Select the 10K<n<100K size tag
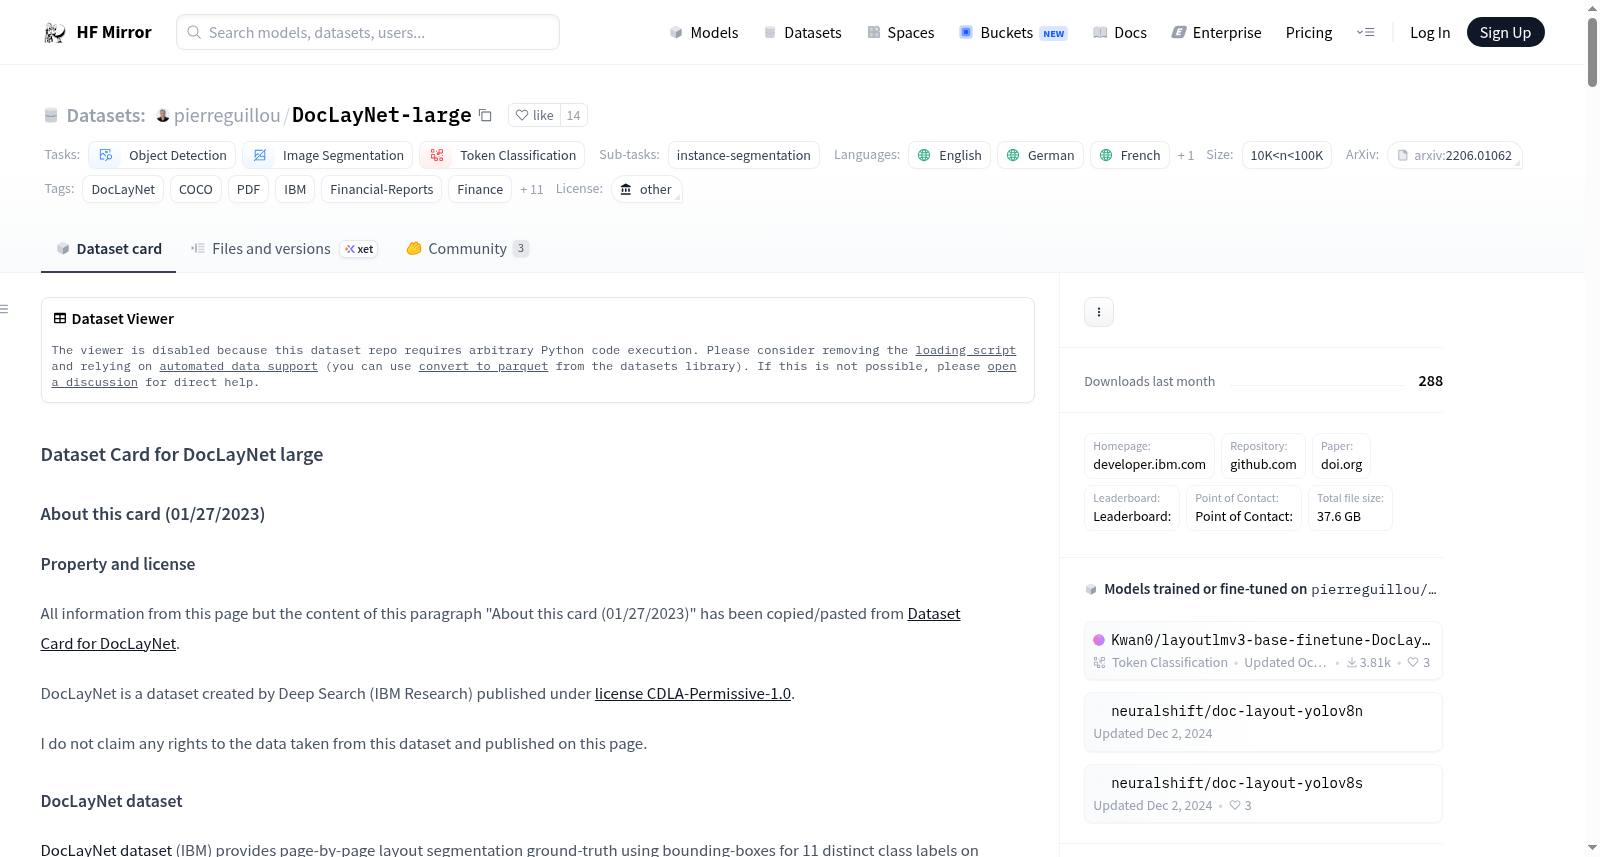The width and height of the screenshot is (1600, 857). coord(1286,155)
